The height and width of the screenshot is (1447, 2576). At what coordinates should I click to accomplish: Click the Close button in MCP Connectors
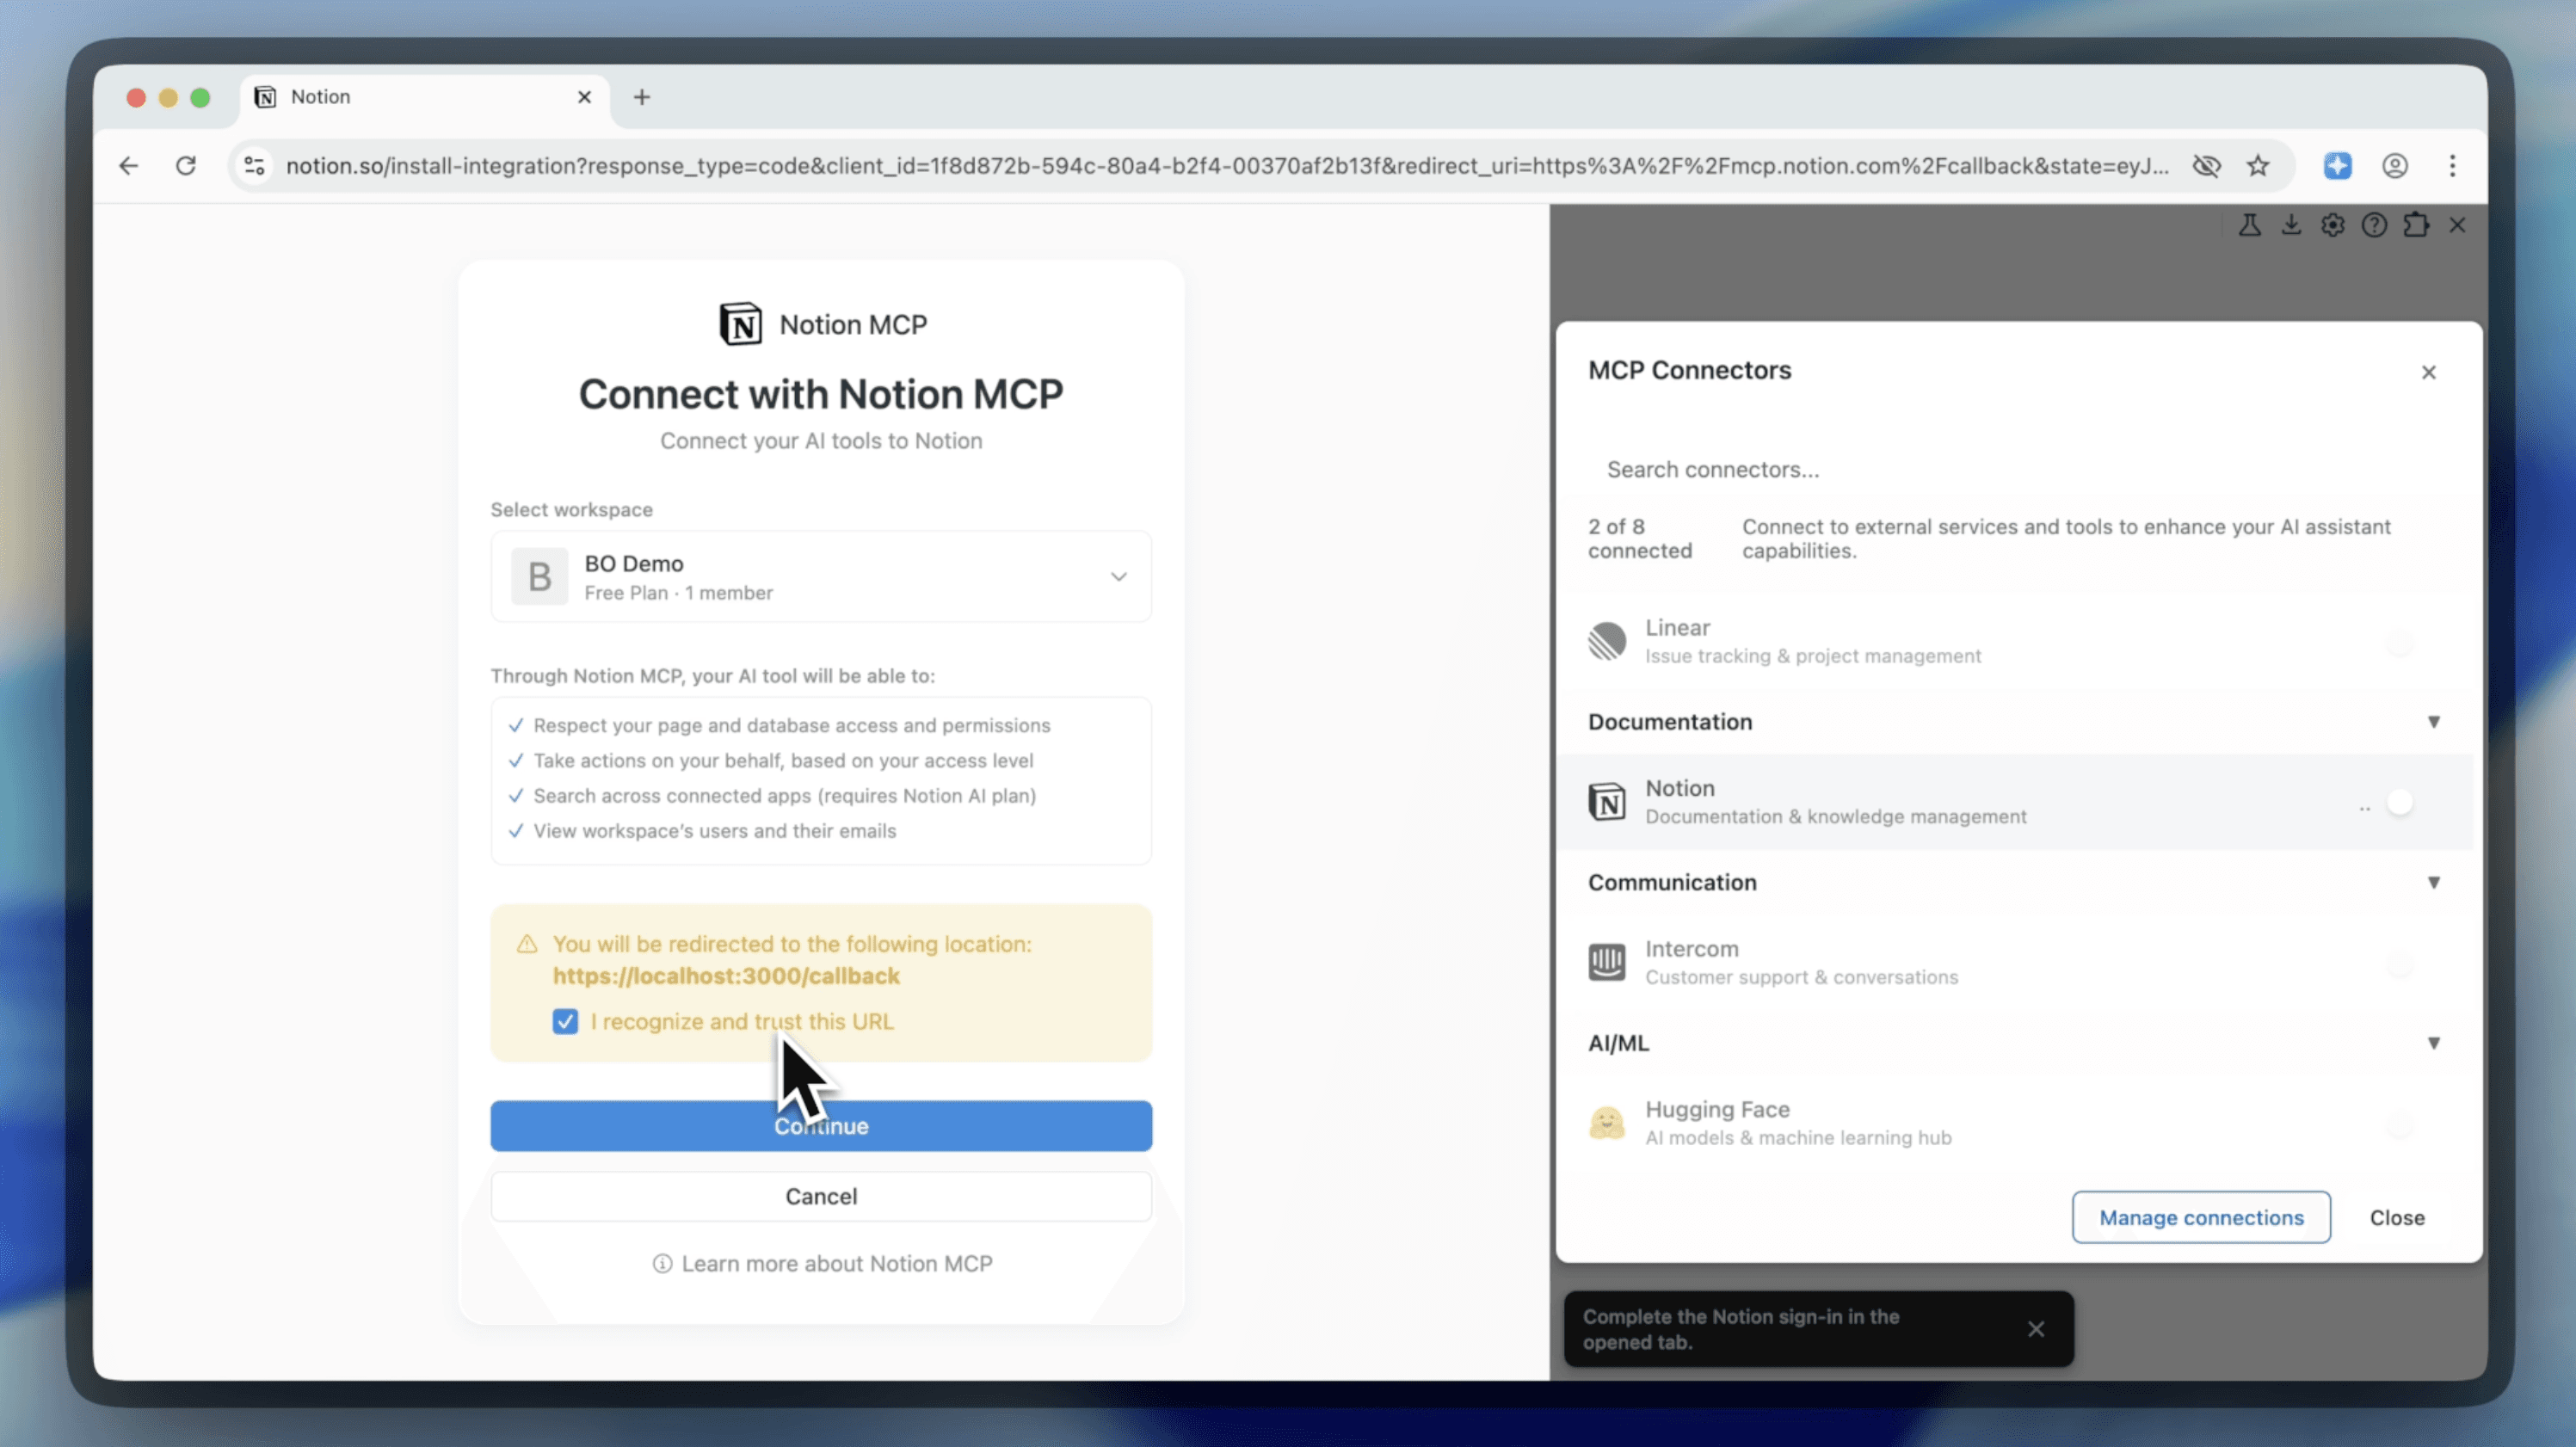click(x=2397, y=1217)
